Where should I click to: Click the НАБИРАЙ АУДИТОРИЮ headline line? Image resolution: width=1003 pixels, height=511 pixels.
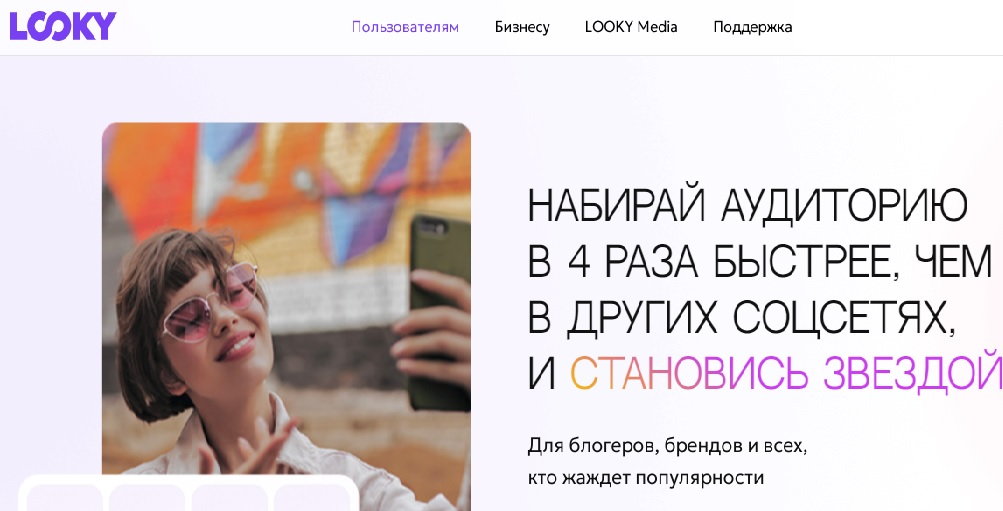point(748,205)
